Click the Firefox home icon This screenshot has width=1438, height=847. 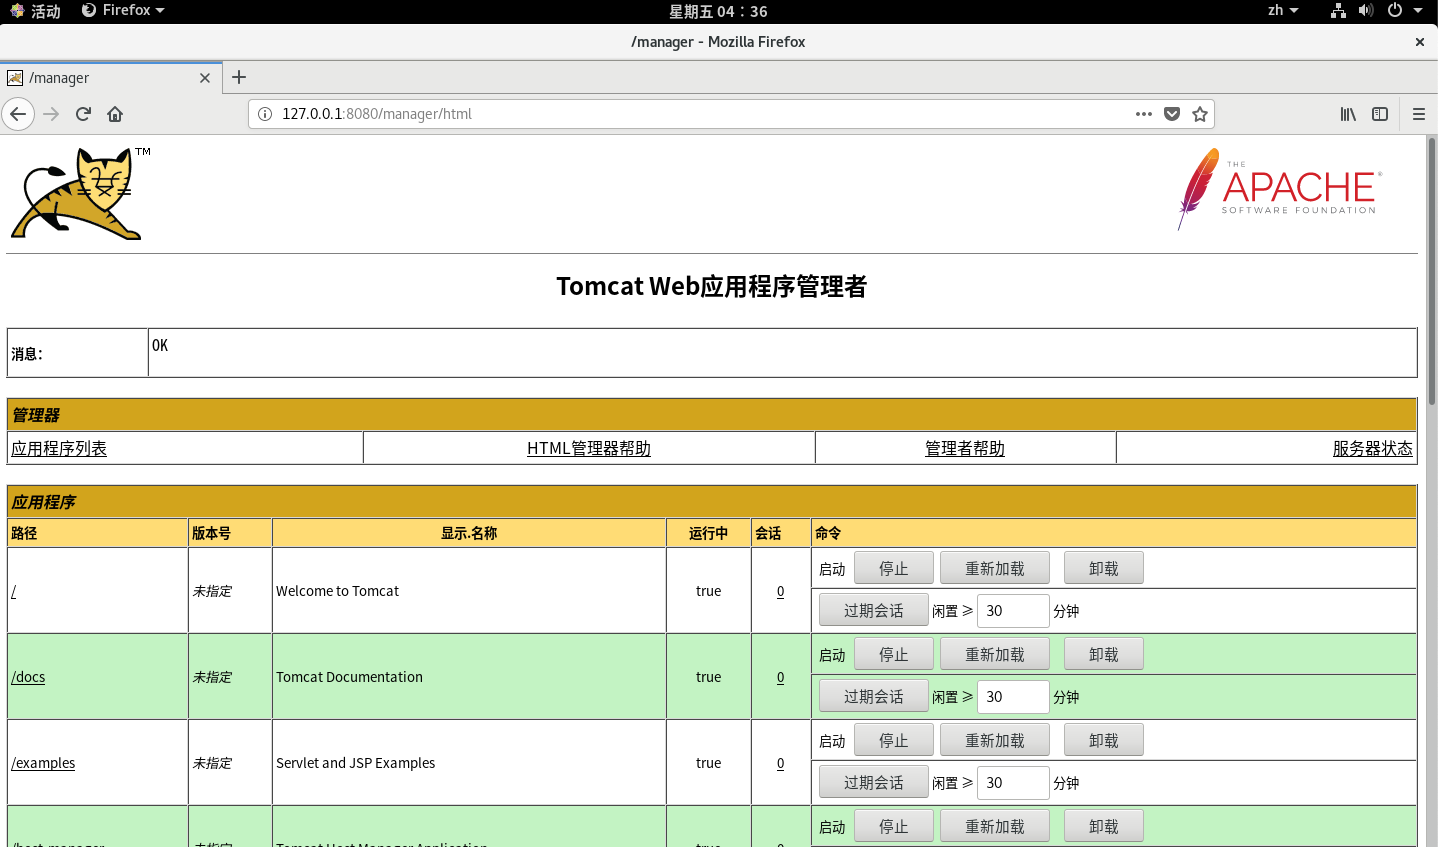(114, 113)
